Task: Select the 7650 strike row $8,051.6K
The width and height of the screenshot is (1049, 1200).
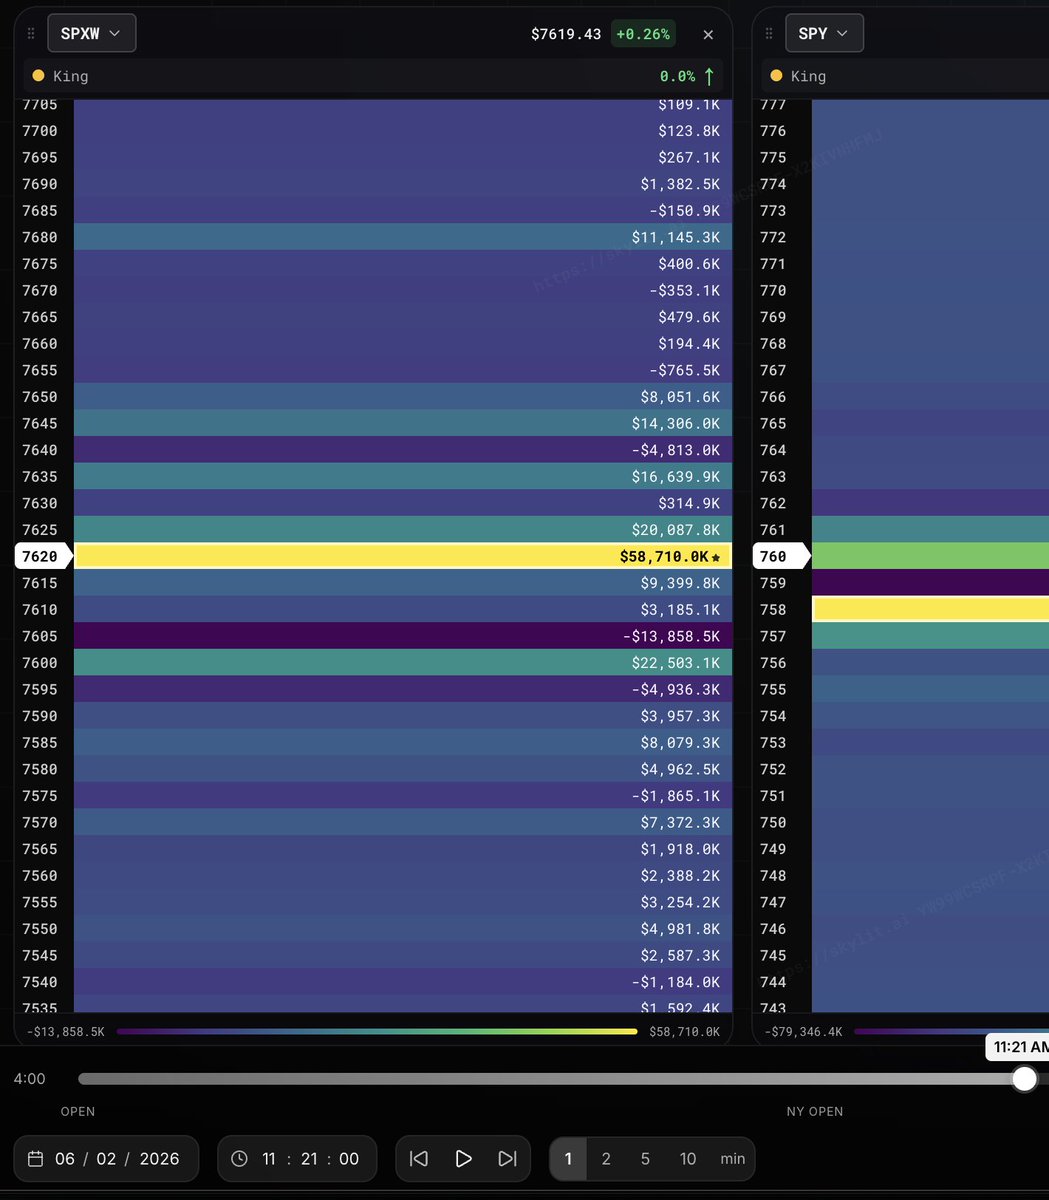Action: point(403,396)
